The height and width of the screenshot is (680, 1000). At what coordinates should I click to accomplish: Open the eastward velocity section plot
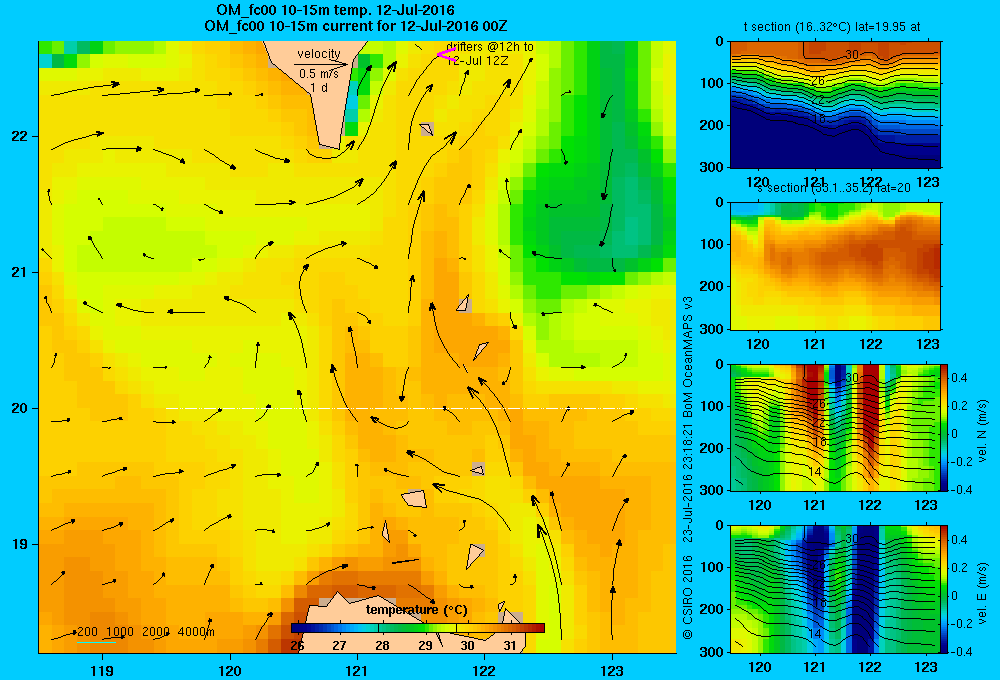(835, 588)
